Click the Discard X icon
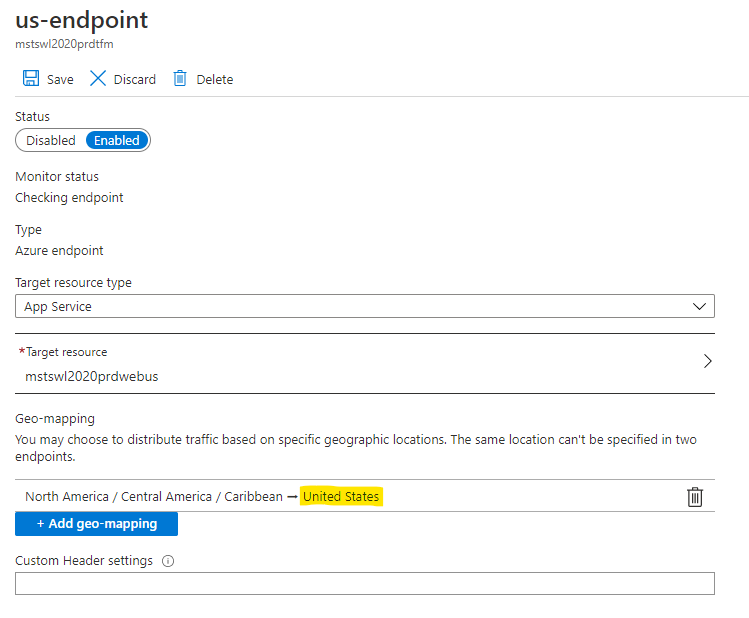The height and width of the screenshot is (618, 749). click(98, 78)
